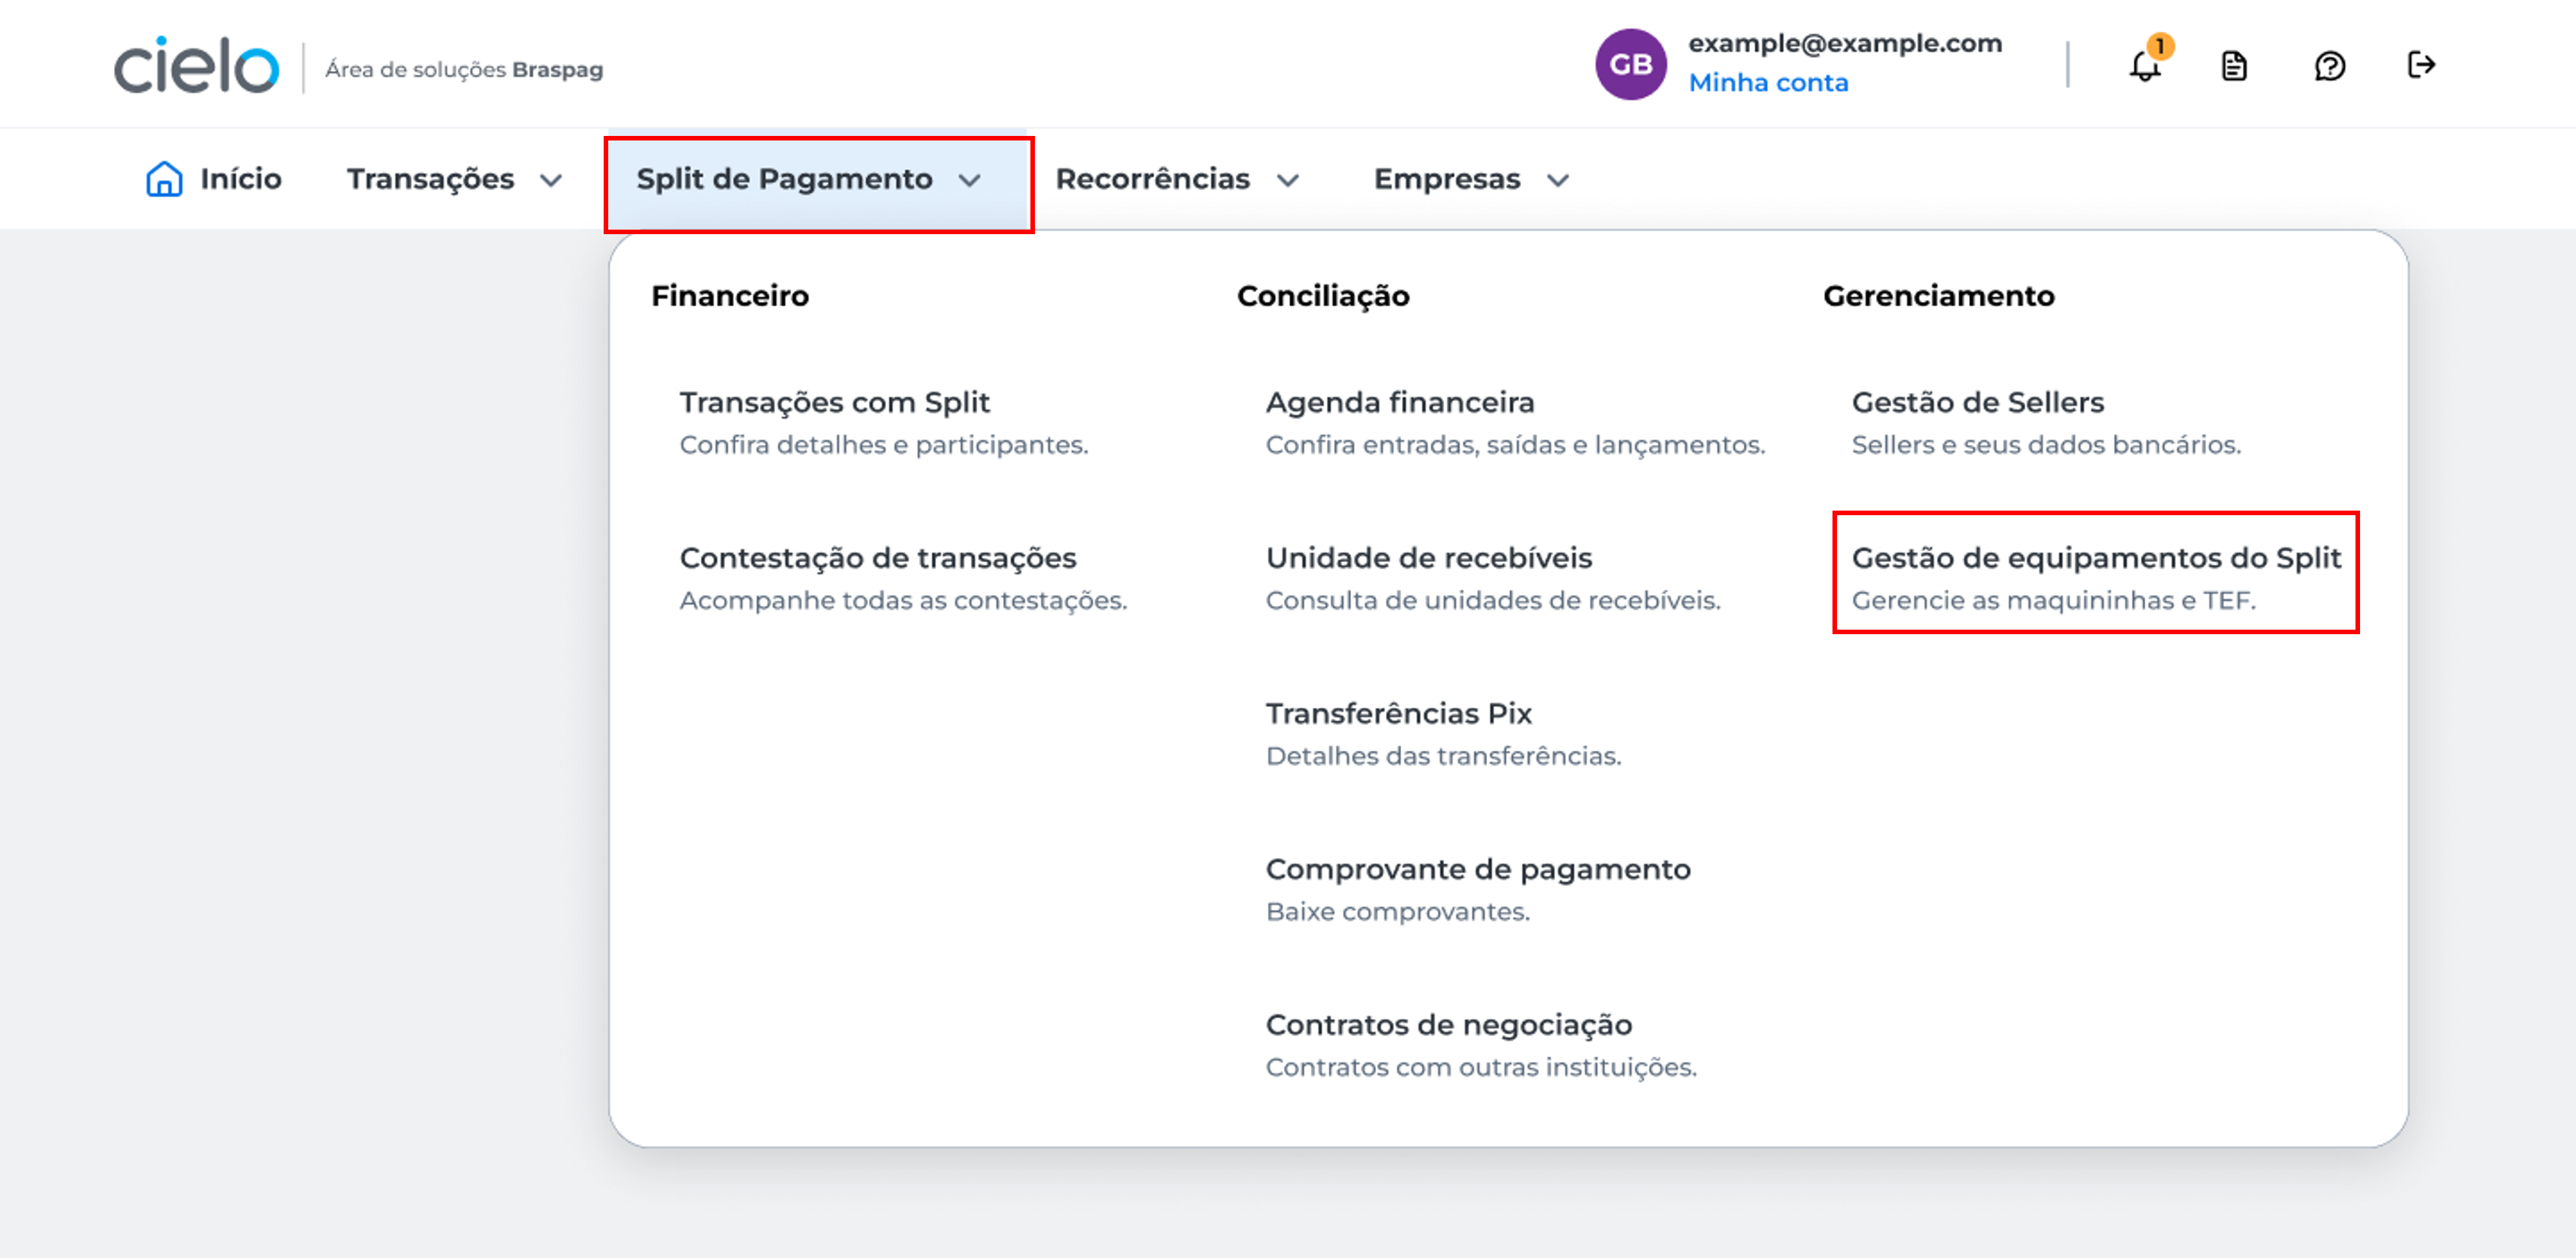The height and width of the screenshot is (1258, 2576).
Task: Go to the Início menu item
Action: pyautogui.click(x=214, y=179)
